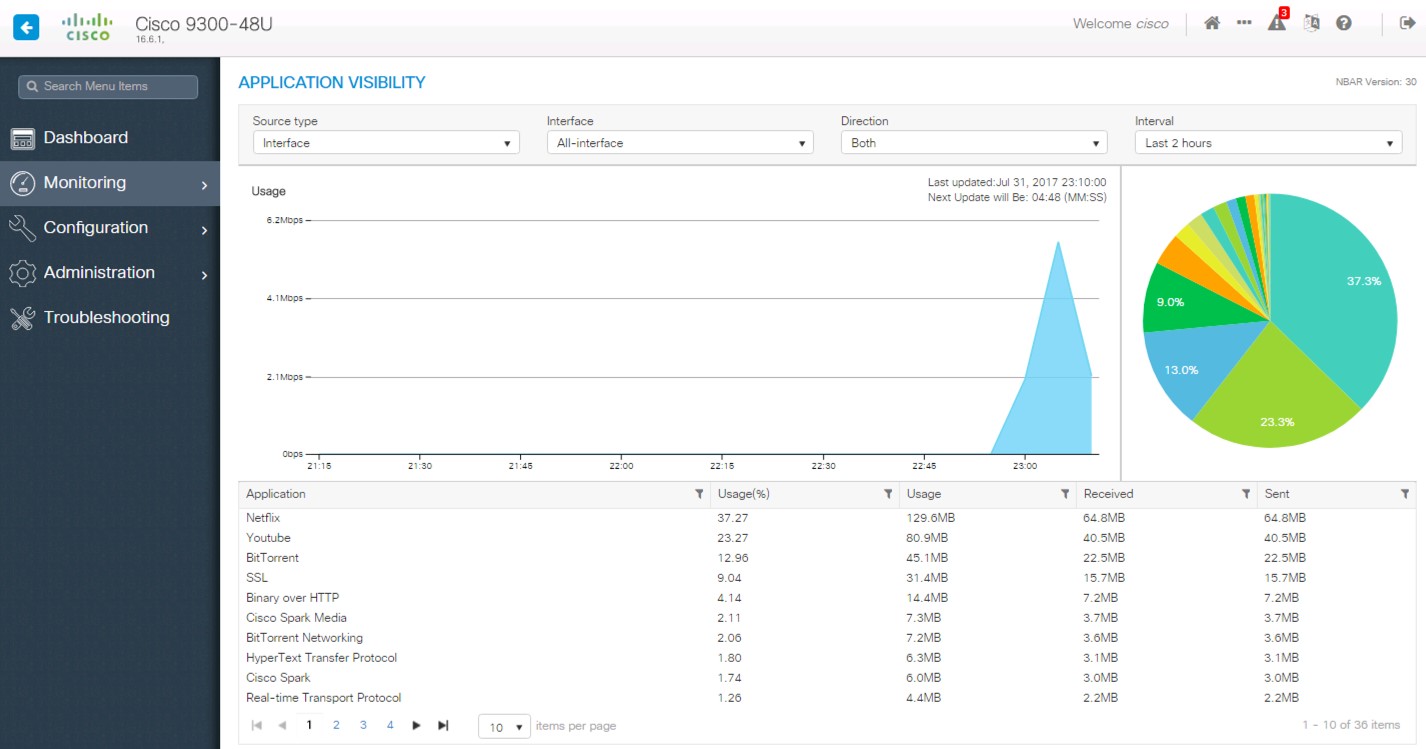The image size is (1426, 749).
Task: Click the logout icon
Action: coord(1406,24)
